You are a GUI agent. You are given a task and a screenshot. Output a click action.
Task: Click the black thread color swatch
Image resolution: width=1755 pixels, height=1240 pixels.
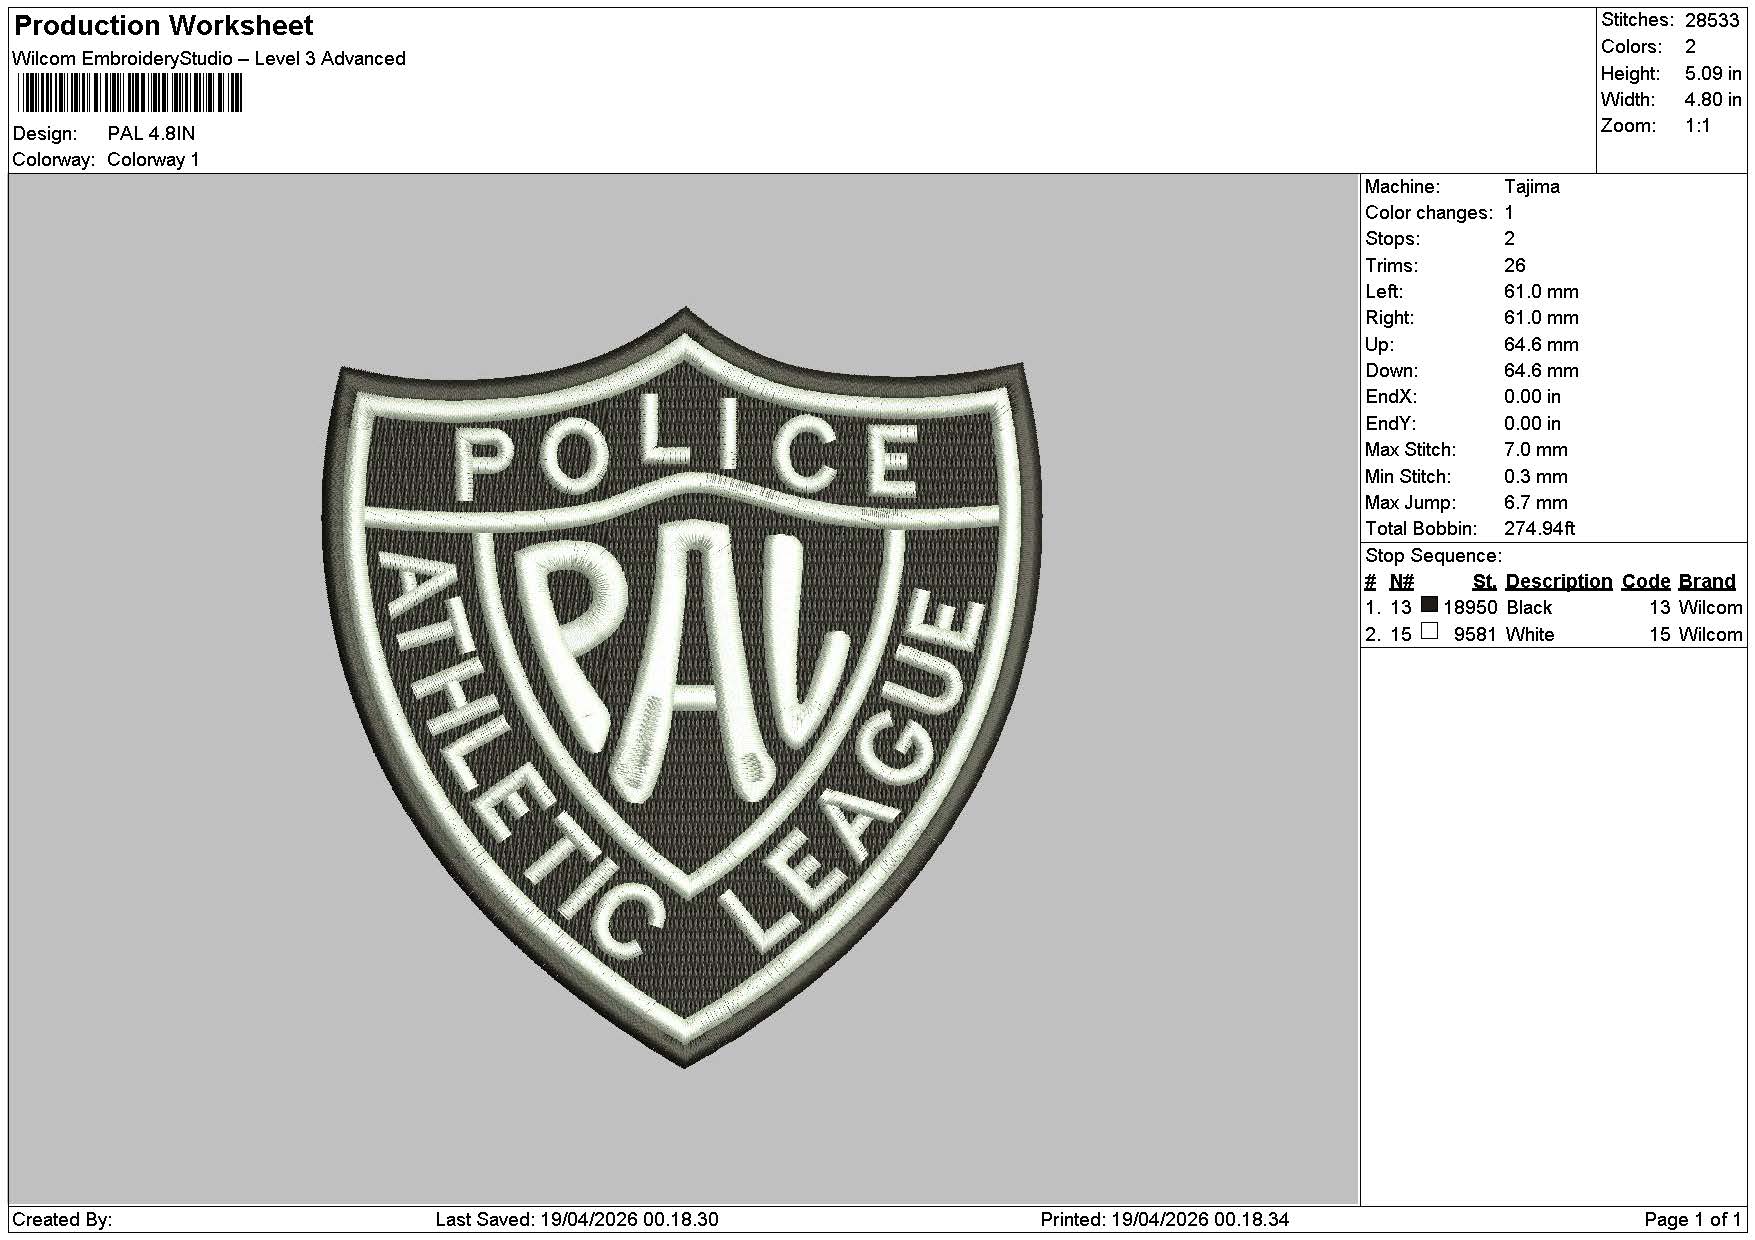click(1429, 604)
